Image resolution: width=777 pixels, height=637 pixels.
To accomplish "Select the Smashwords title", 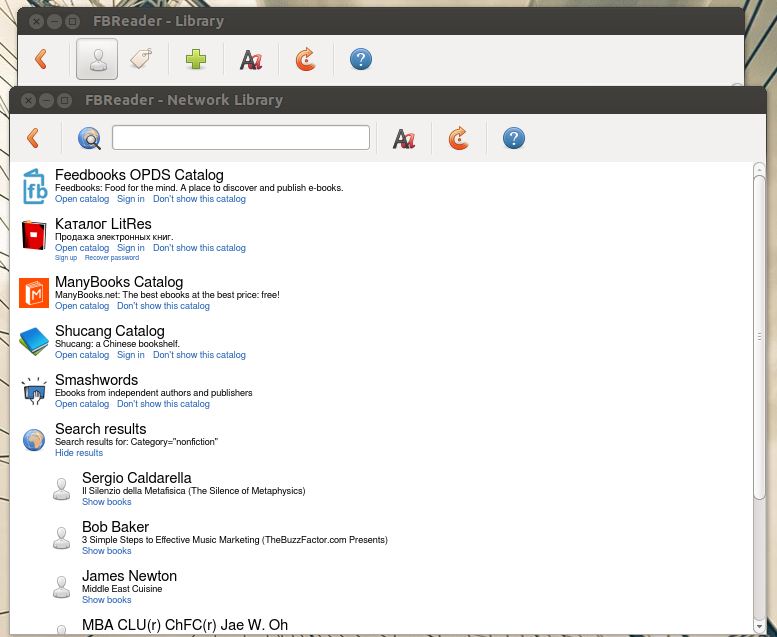I will click(96, 380).
